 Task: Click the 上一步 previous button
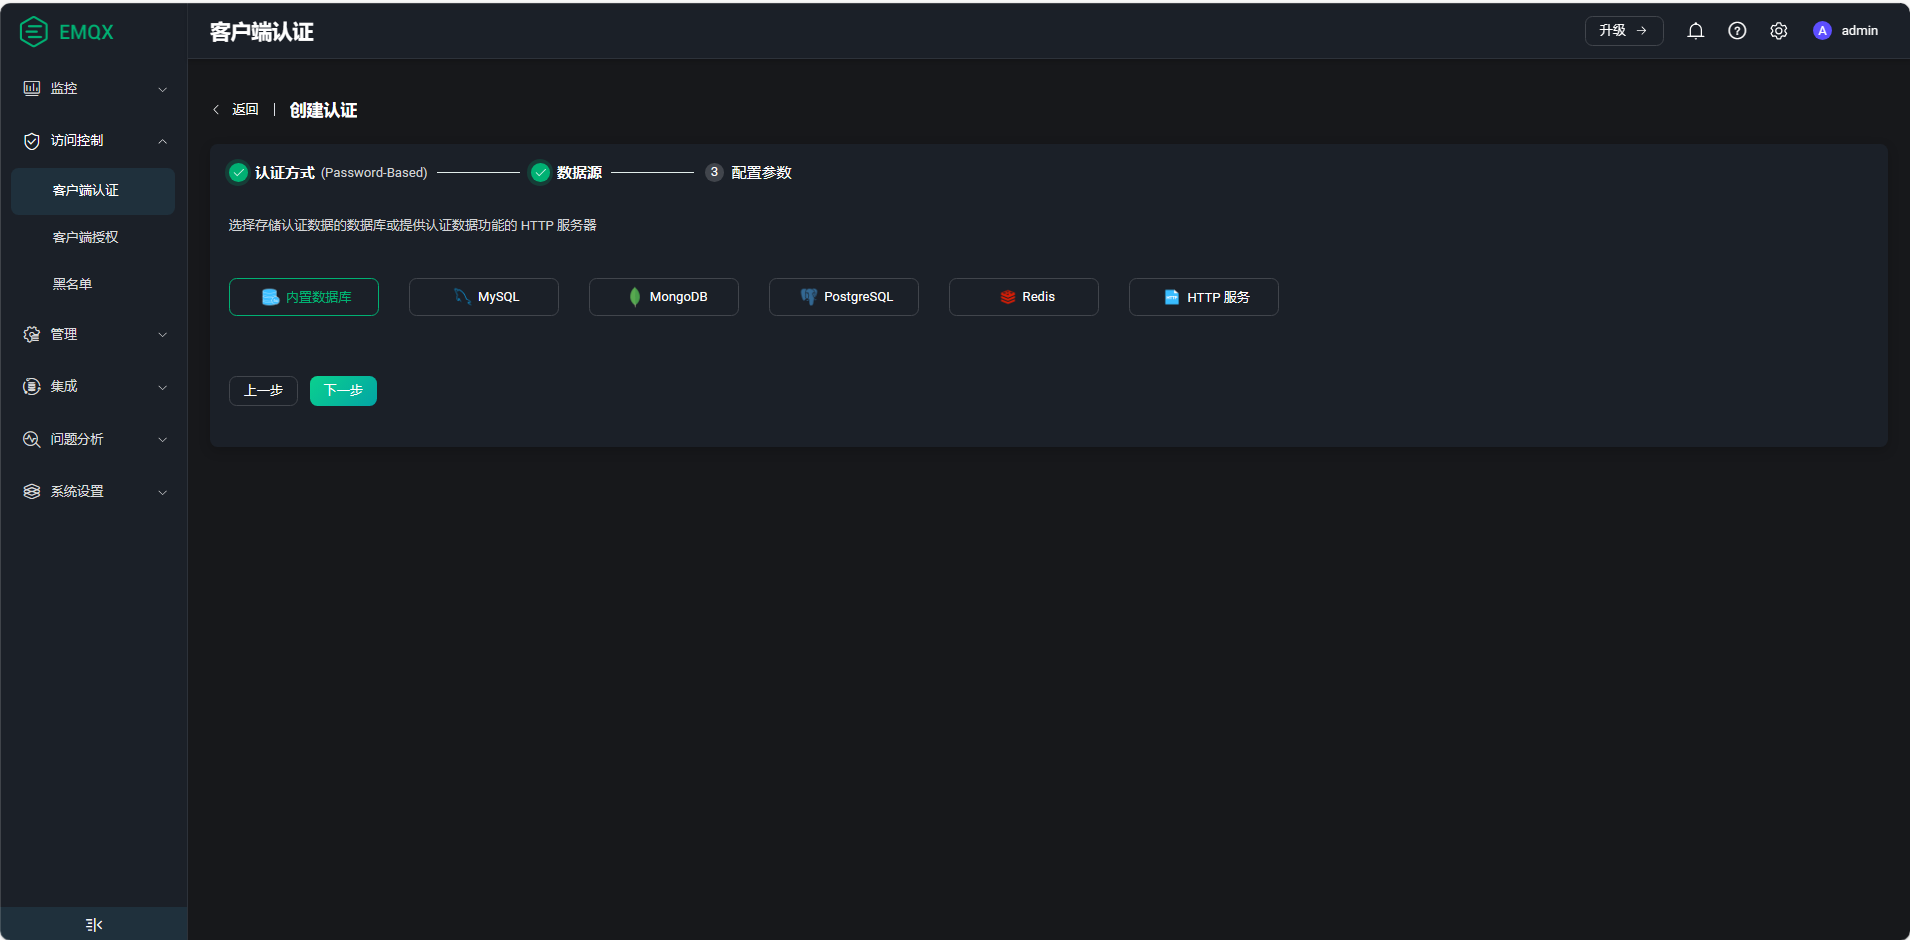click(263, 391)
